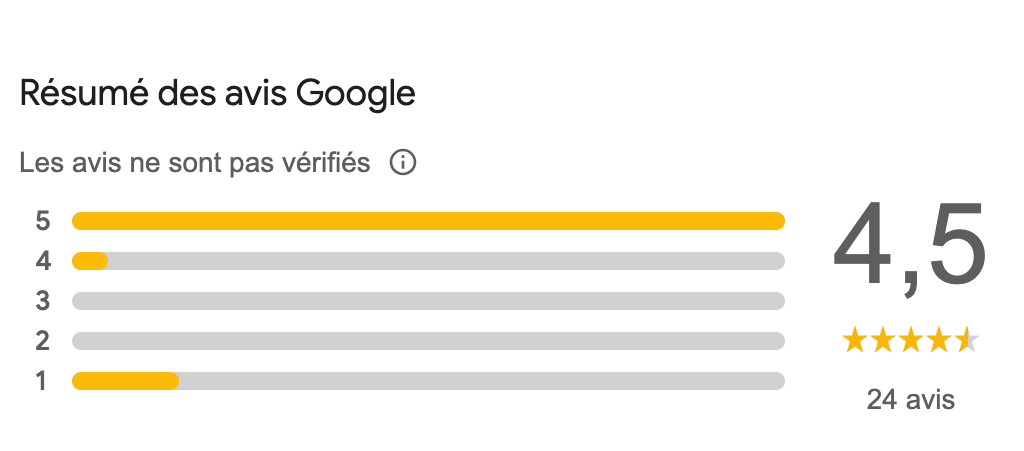Click the '24 avis' review count
Screen dimensions: 1024x451
point(911,399)
